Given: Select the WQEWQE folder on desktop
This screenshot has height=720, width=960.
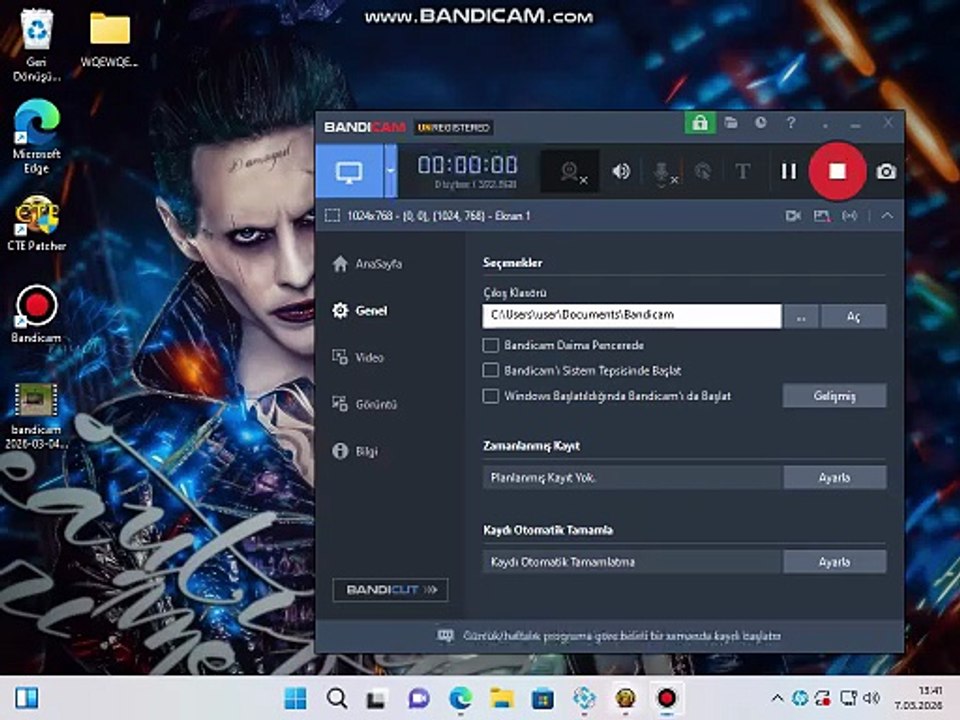Looking at the screenshot, I should click(110, 38).
